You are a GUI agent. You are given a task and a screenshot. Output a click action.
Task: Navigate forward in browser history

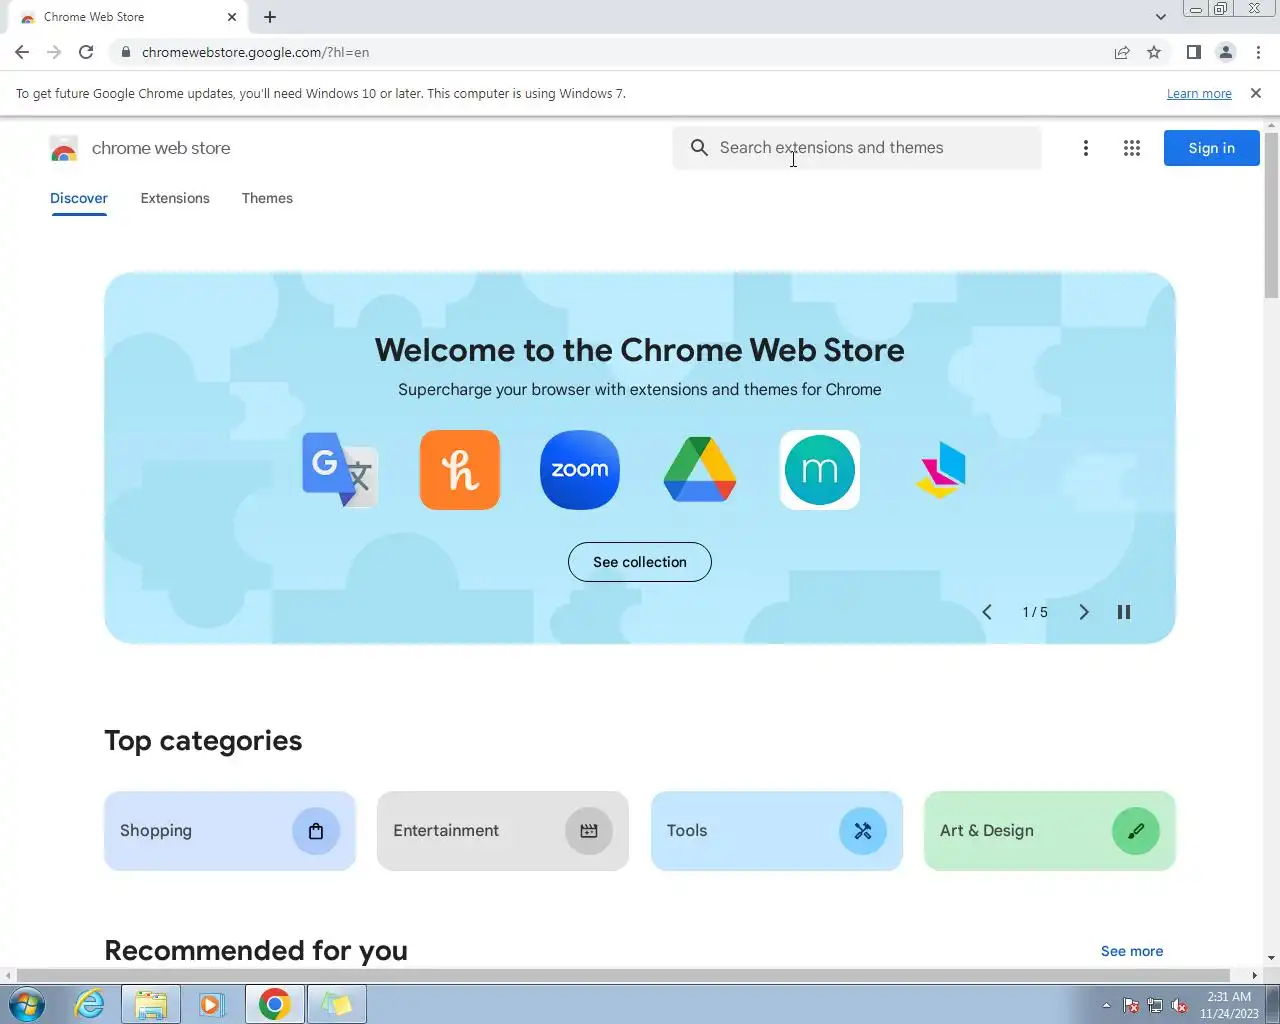coord(54,52)
